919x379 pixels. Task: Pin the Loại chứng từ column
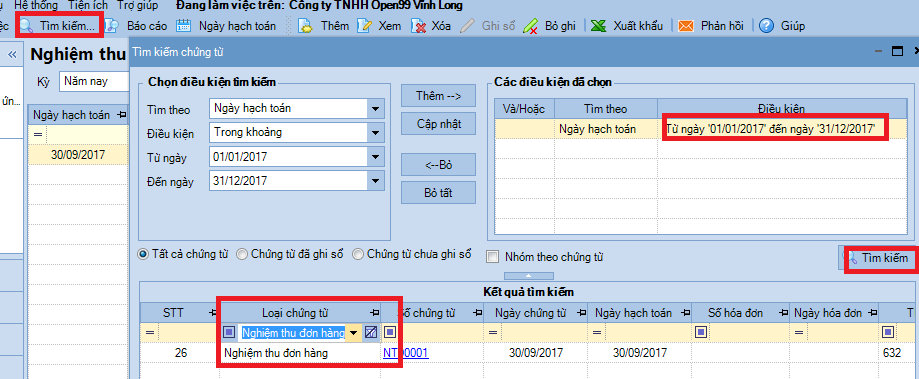coord(375,313)
